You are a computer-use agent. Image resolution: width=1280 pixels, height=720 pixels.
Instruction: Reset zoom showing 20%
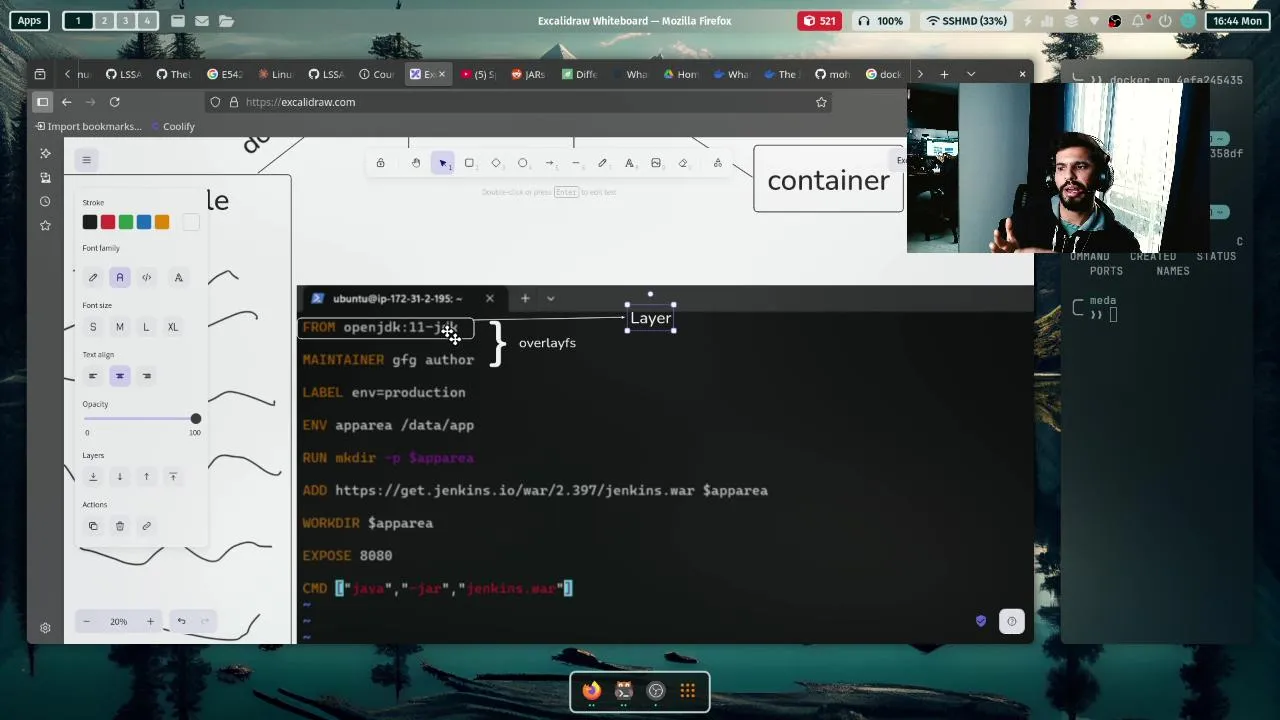[118, 622]
